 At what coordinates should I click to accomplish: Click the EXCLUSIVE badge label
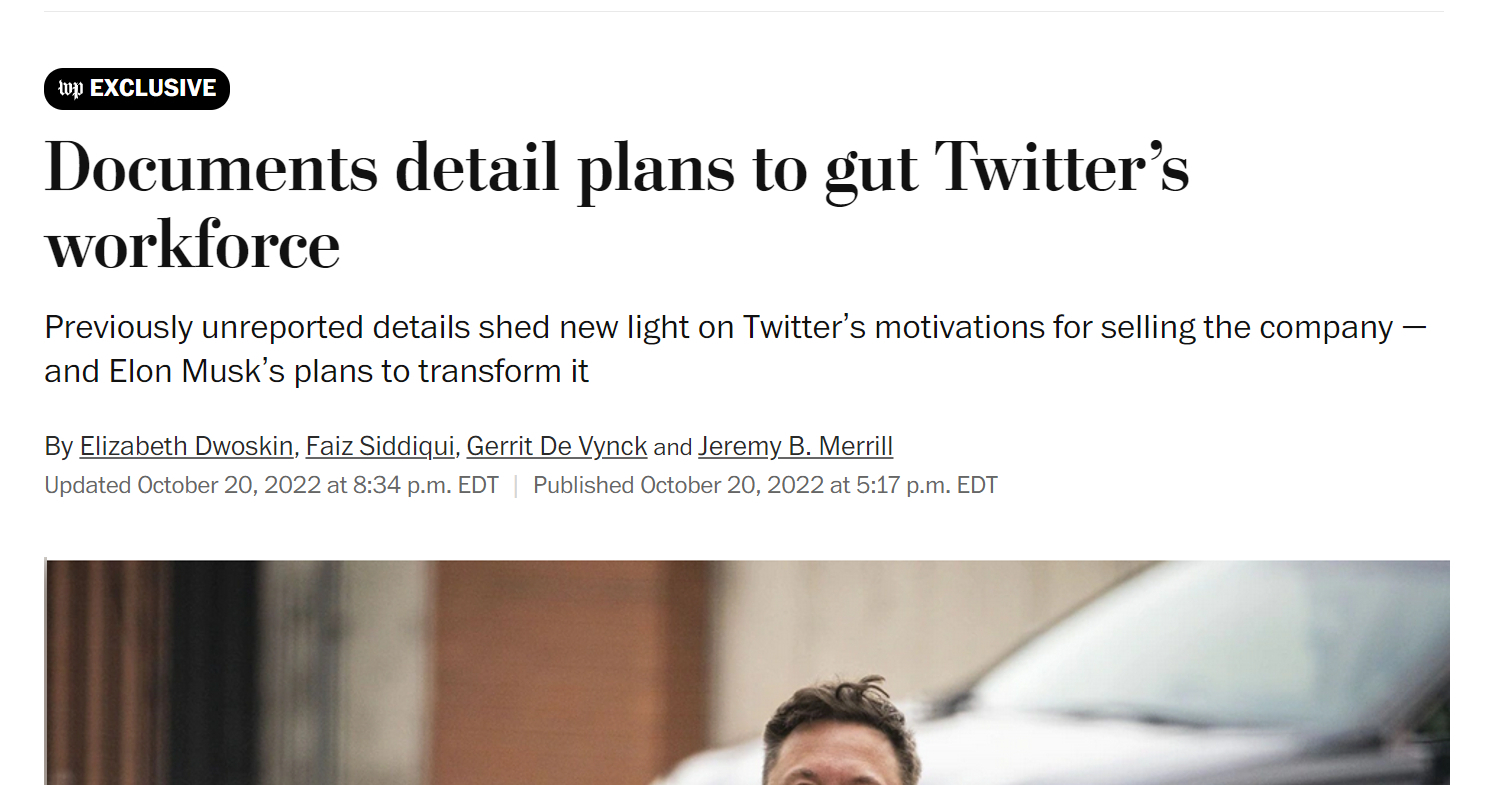pyautogui.click(x=152, y=89)
